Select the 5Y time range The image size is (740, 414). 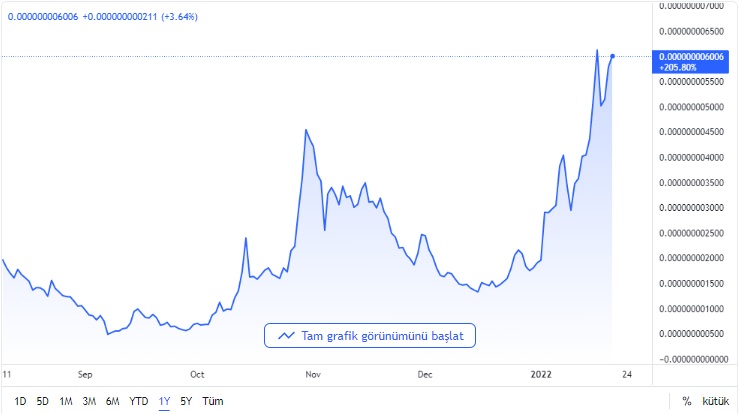[x=186, y=401]
